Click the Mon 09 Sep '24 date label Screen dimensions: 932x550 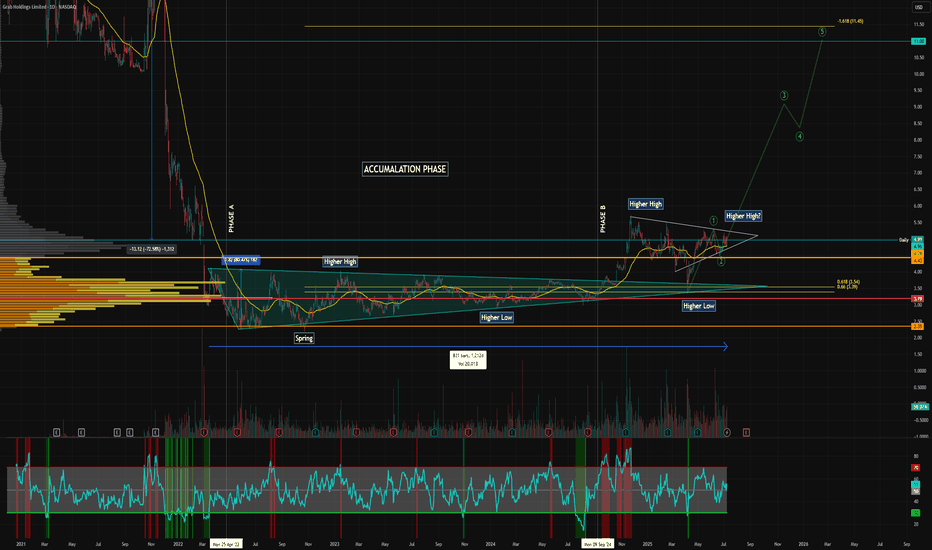point(597,544)
